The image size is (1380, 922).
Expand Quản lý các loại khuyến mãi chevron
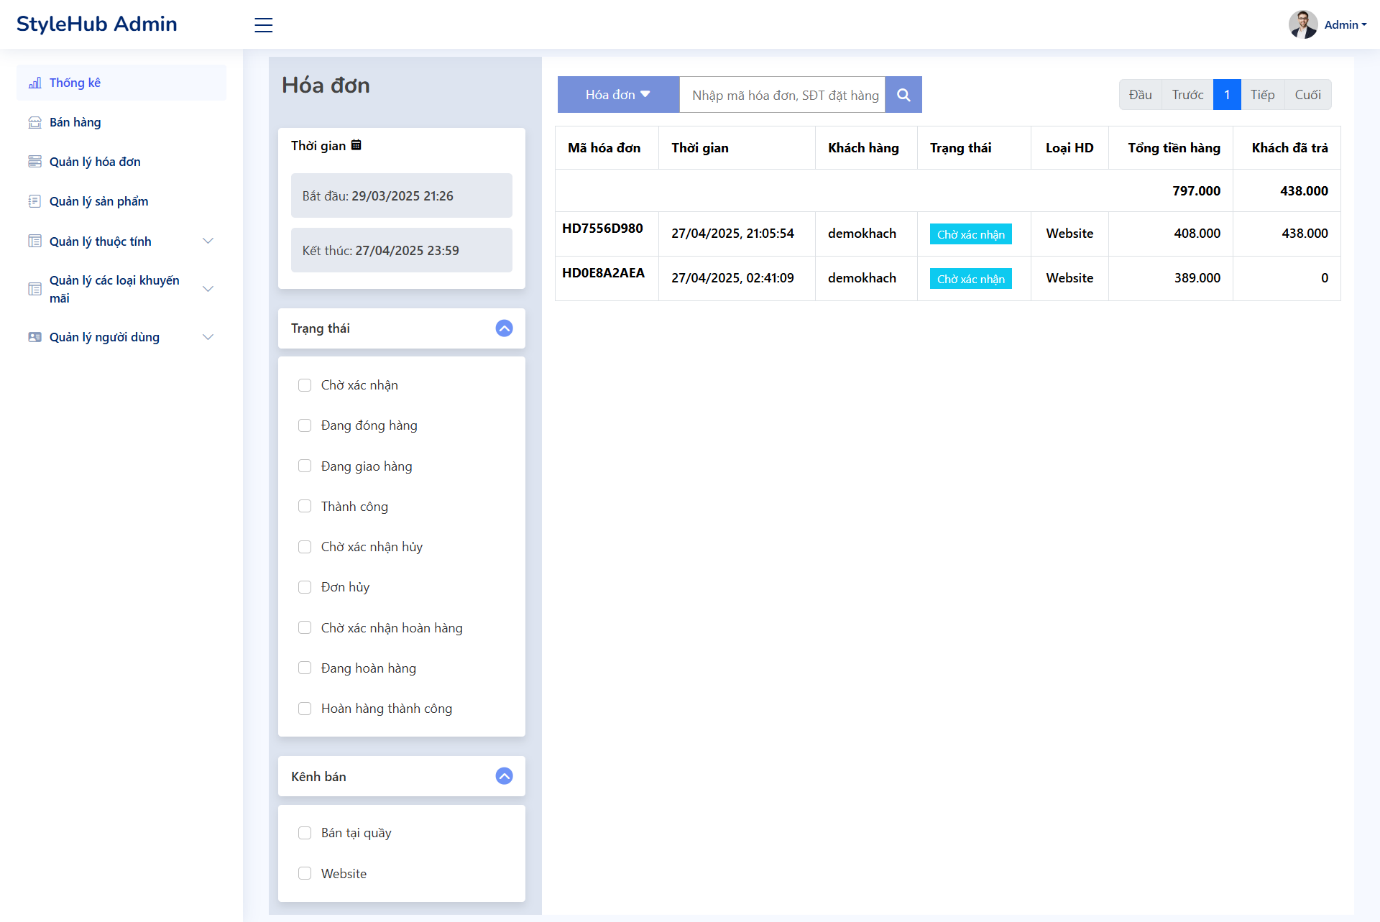[208, 289]
